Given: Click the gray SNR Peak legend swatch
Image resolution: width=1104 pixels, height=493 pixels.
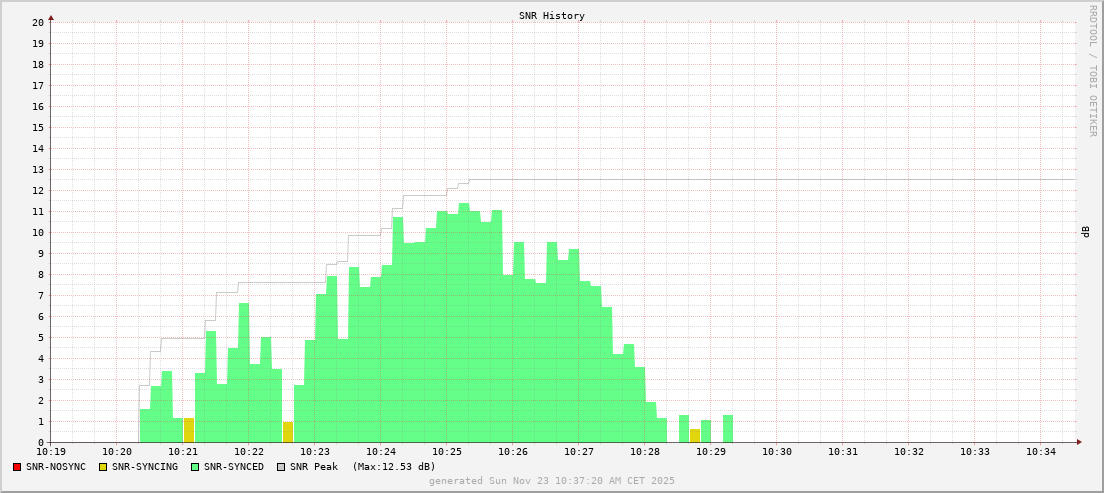Looking at the screenshot, I should click(281, 467).
